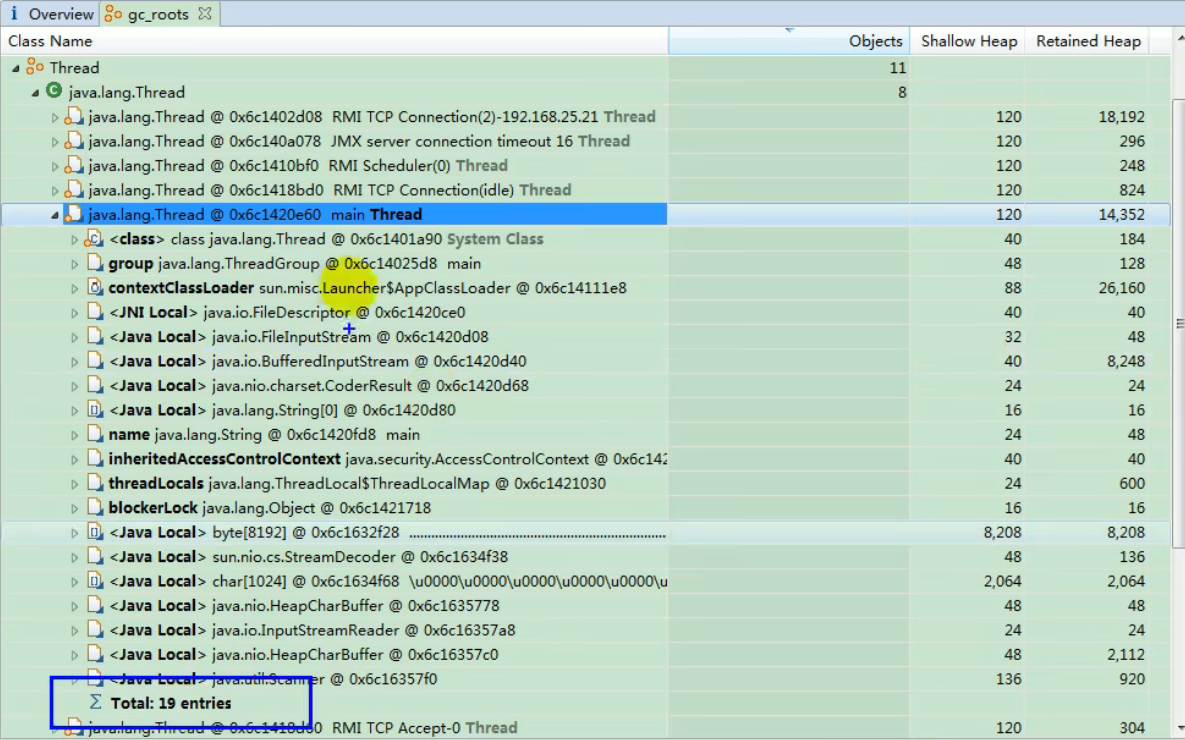Click the array icon for java.lang.String[0]
The image size is (1185, 740).
click(94, 410)
